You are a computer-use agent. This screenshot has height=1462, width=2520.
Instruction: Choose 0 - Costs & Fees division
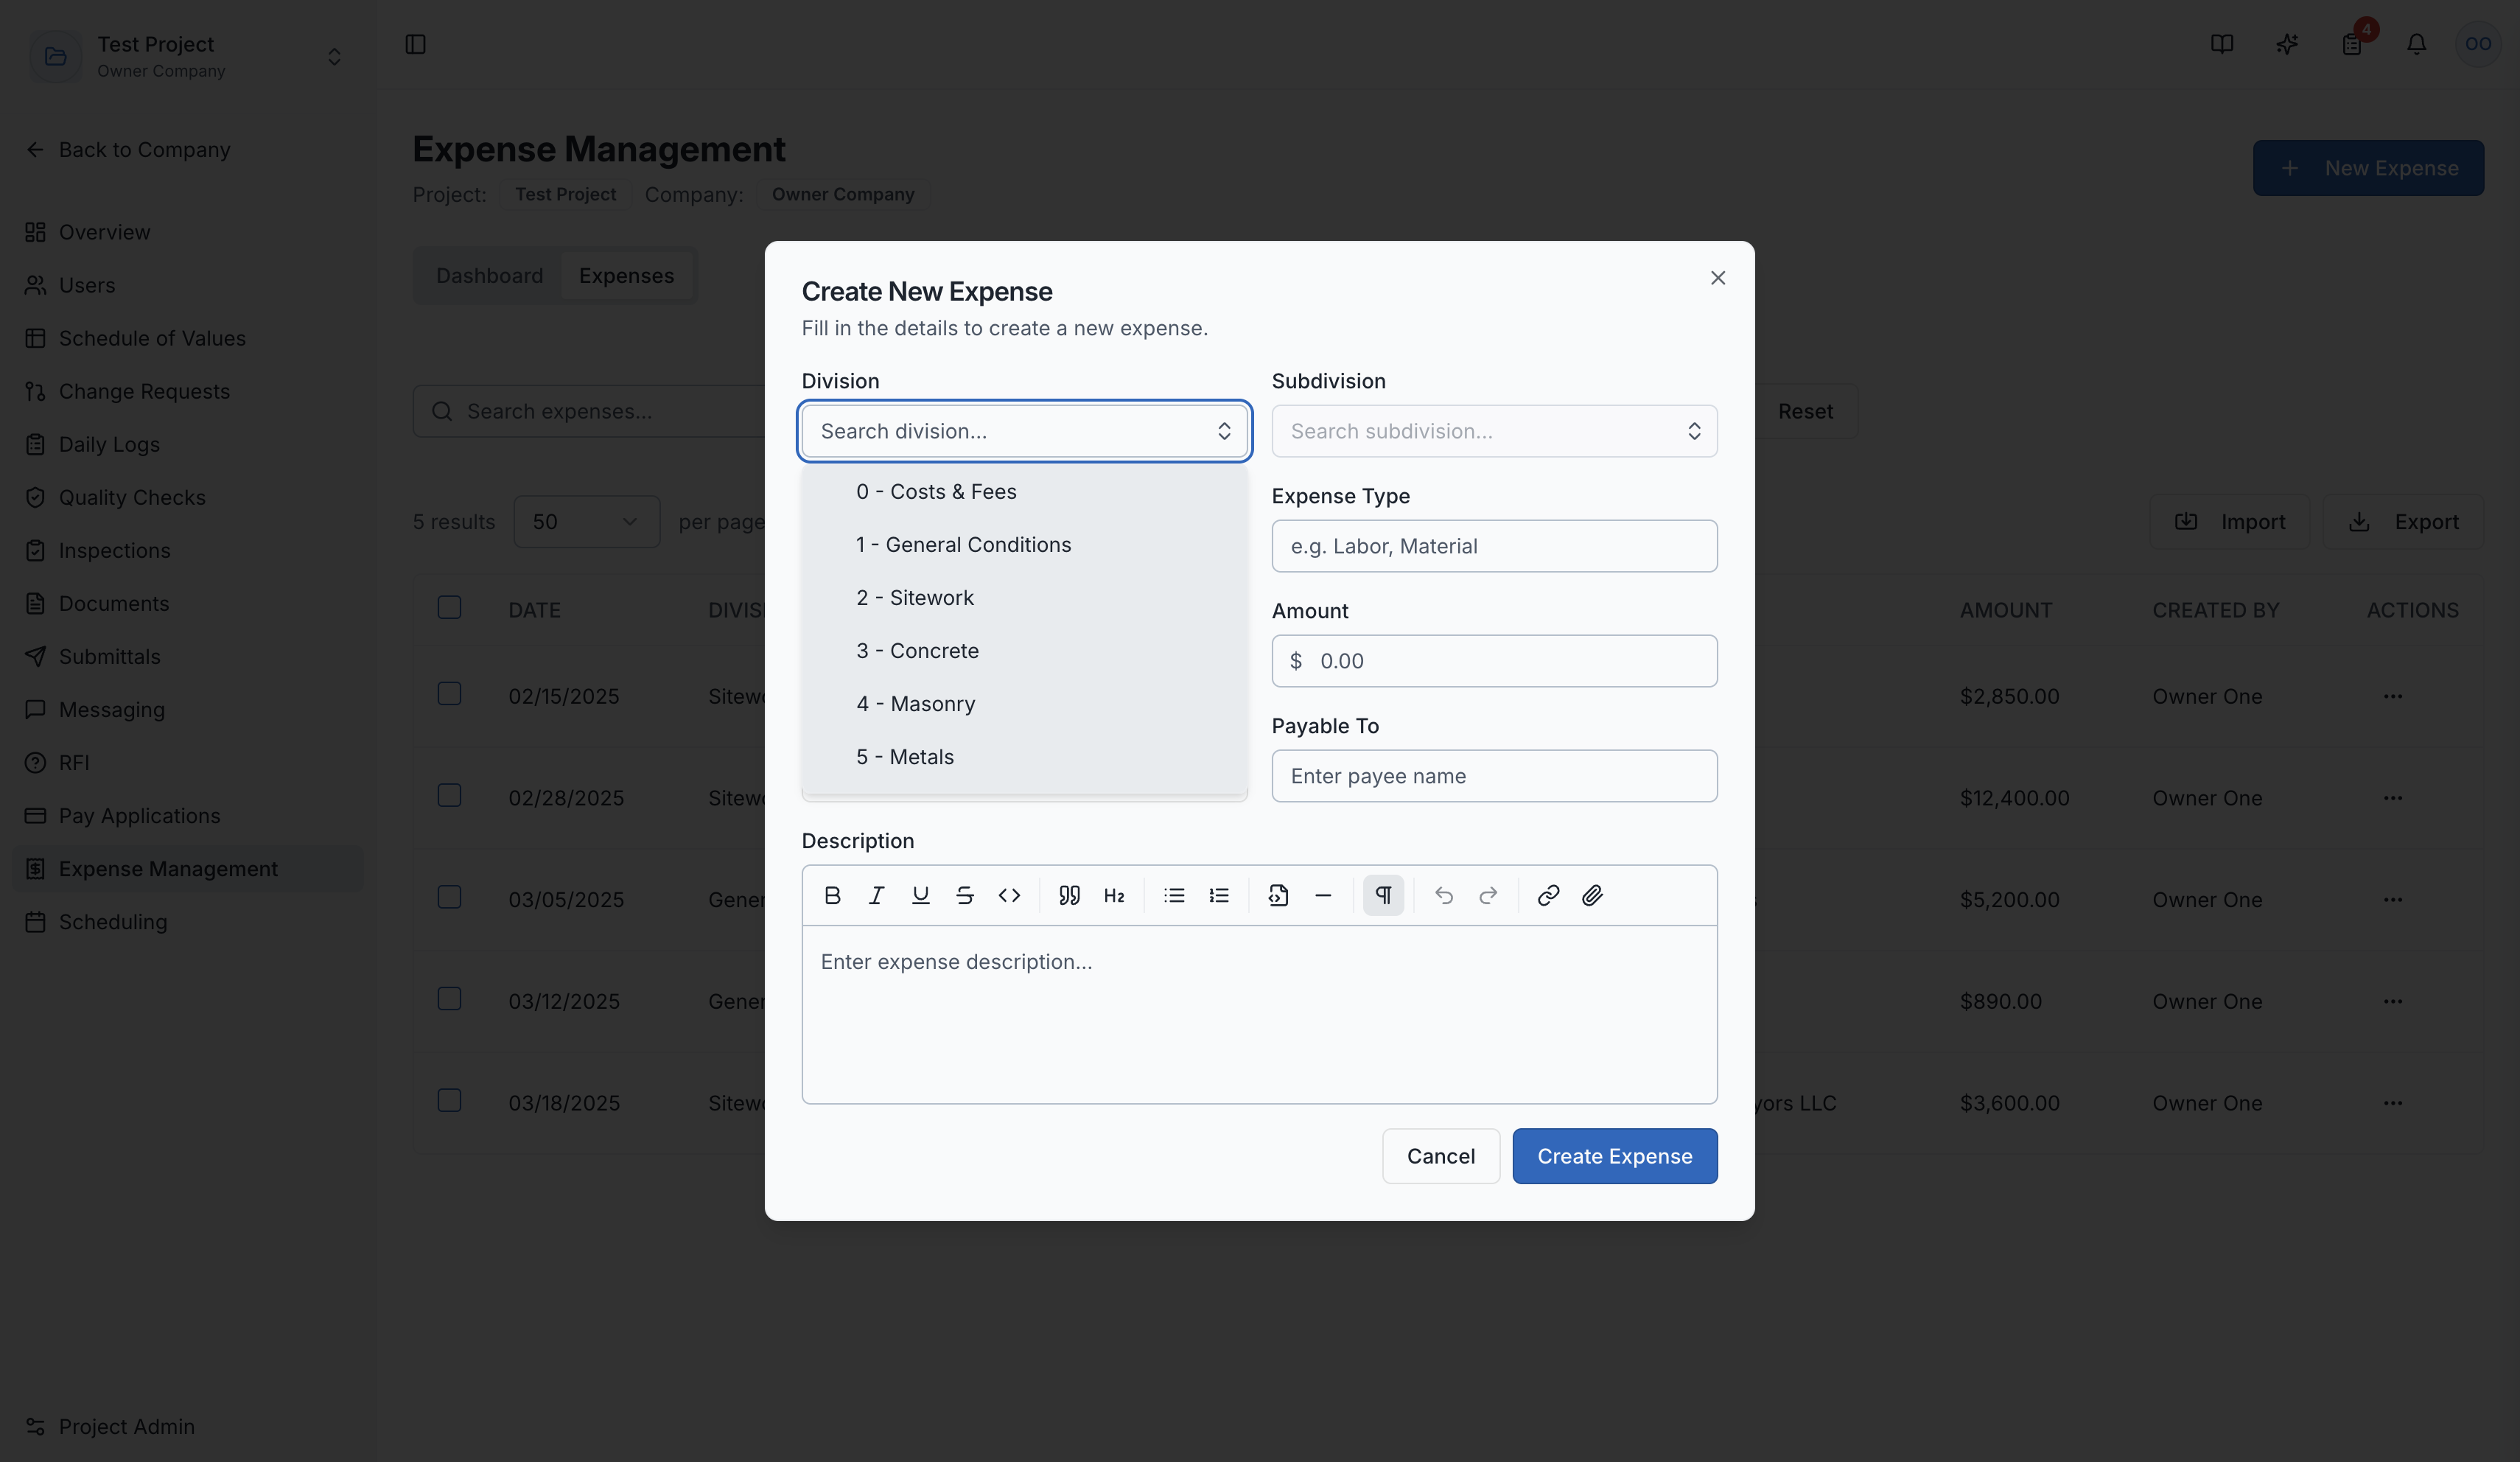(1024, 492)
